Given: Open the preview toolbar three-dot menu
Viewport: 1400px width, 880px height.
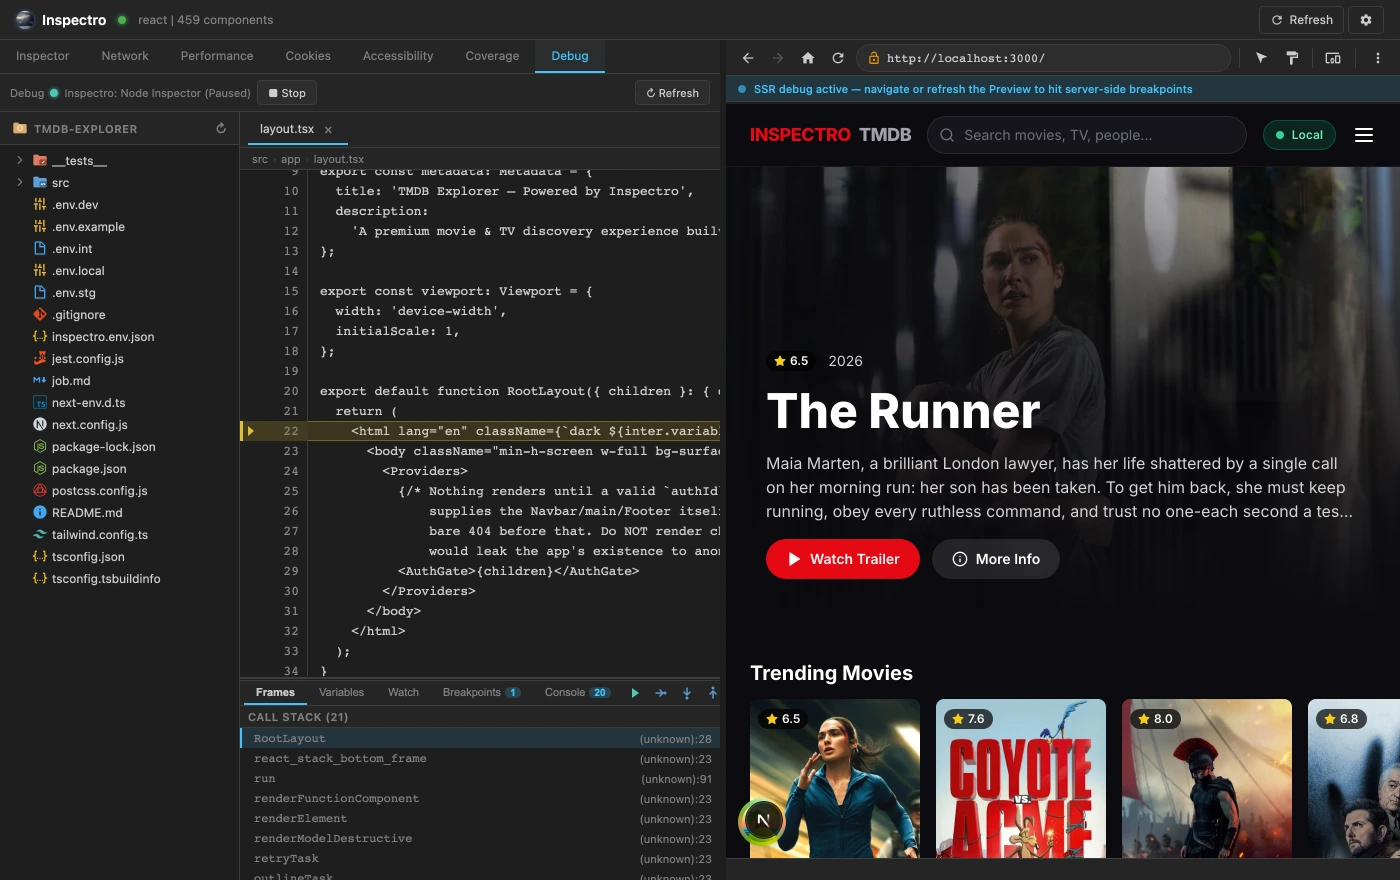Looking at the screenshot, I should click(1378, 58).
